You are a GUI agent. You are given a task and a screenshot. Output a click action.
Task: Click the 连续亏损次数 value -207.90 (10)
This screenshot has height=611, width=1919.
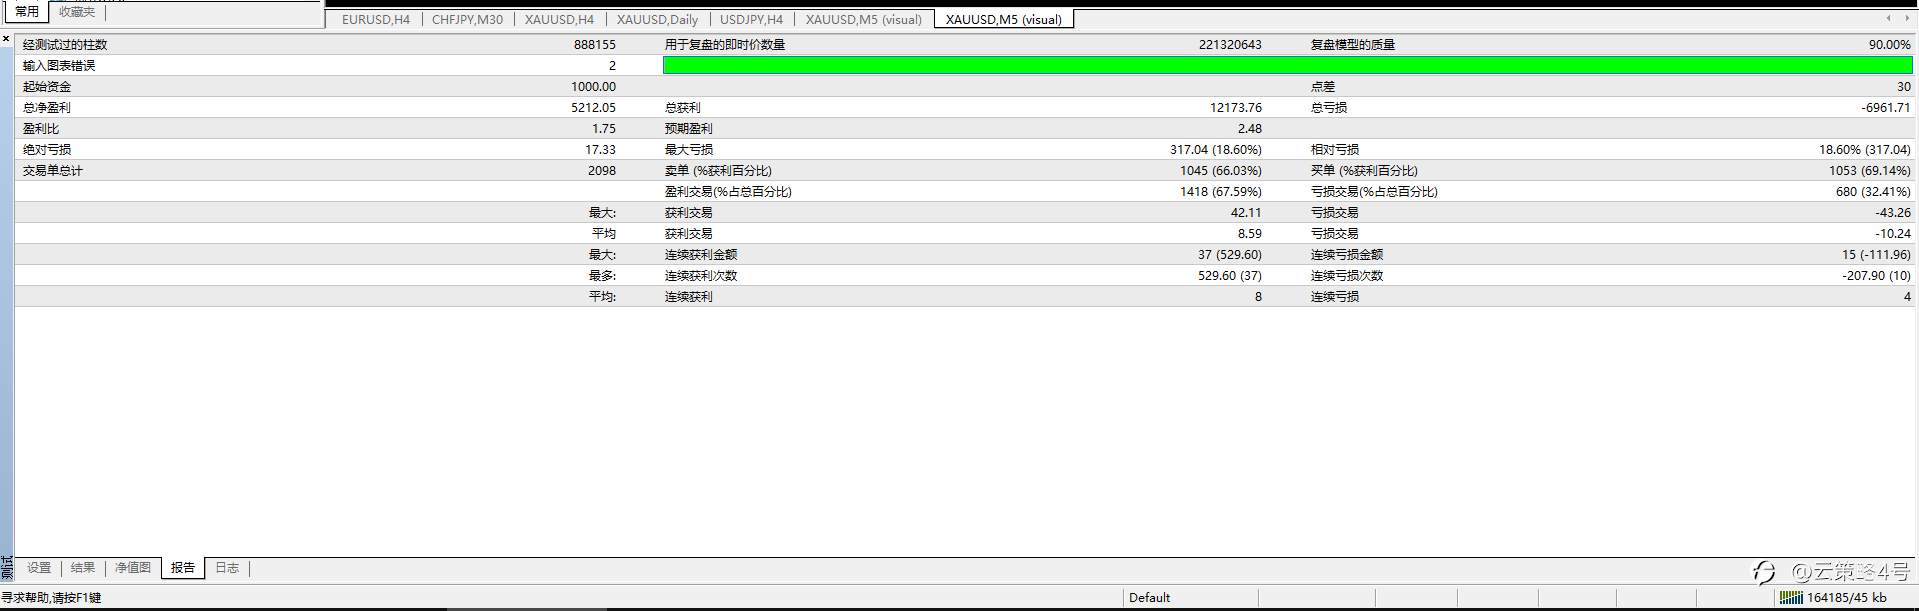1877,276
